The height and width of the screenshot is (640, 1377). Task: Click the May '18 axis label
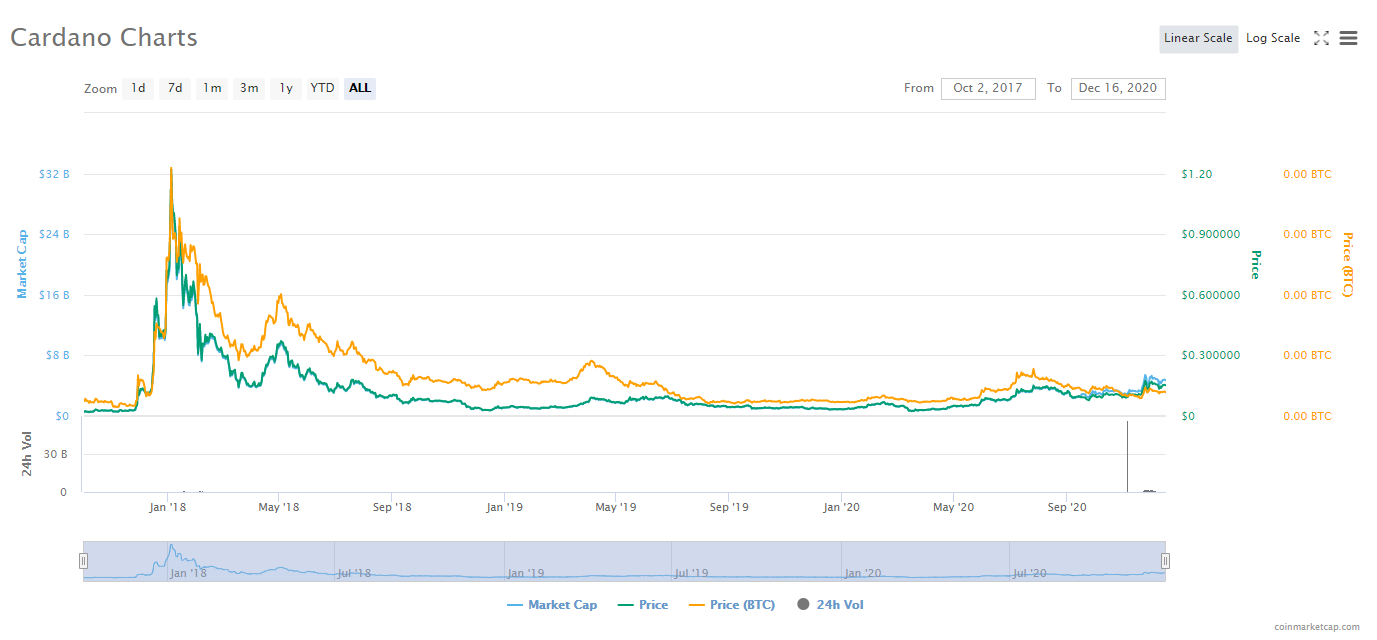[x=279, y=508]
